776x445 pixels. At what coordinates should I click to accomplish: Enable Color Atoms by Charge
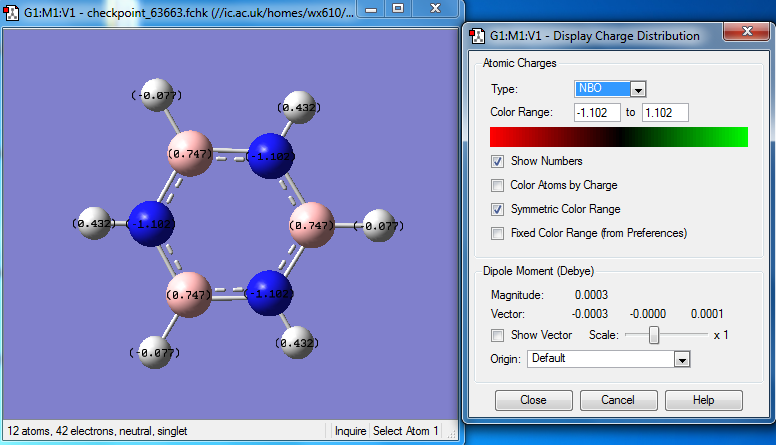tap(497, 185)
